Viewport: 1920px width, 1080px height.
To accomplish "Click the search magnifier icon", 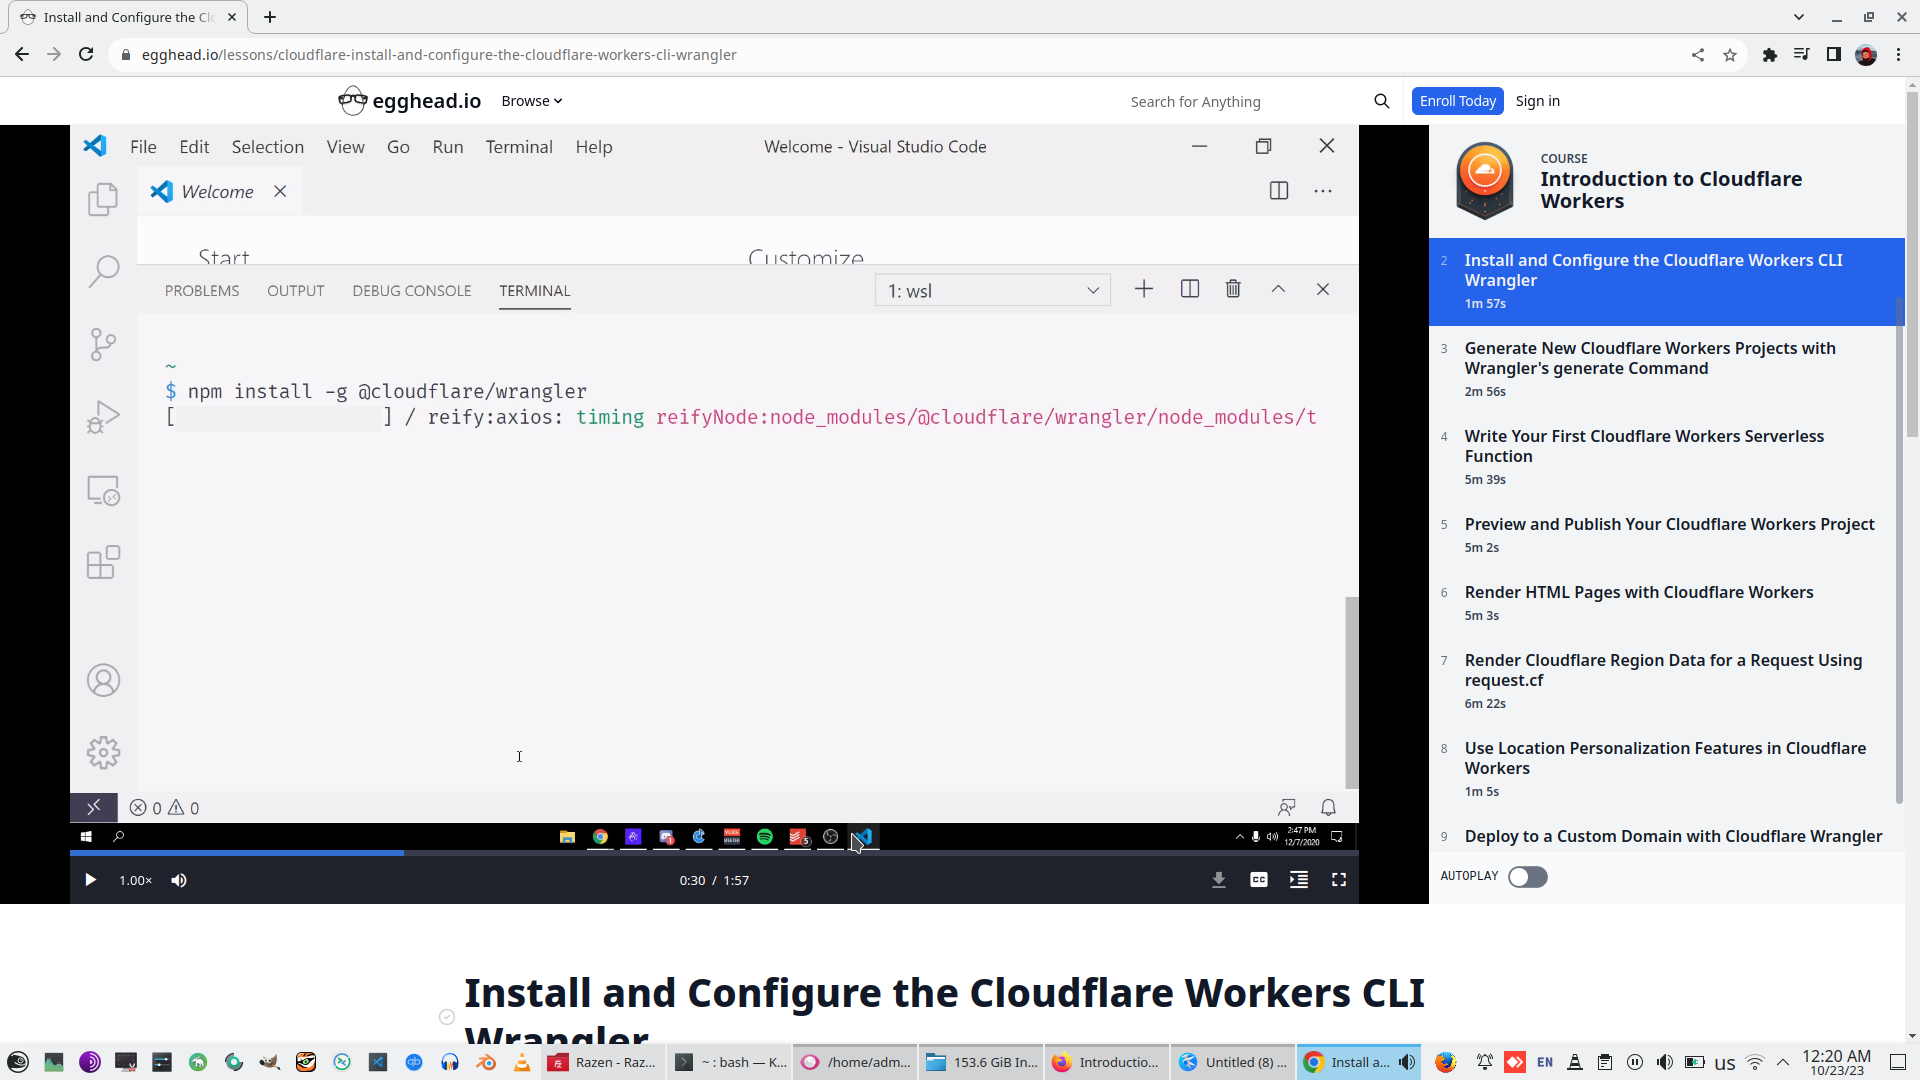I will (x=1381, y=101).
